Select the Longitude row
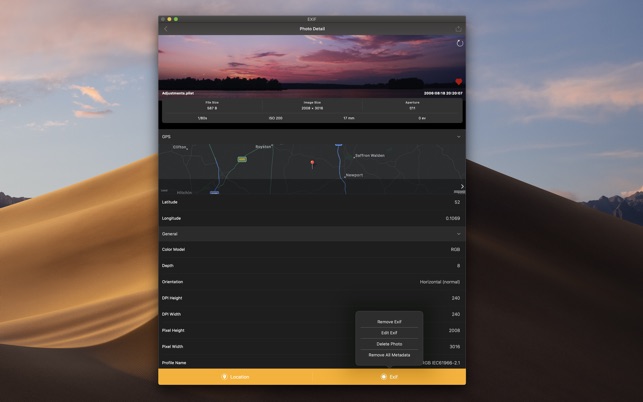Viewport: 643px width, 402px height. tap(312, 218)
